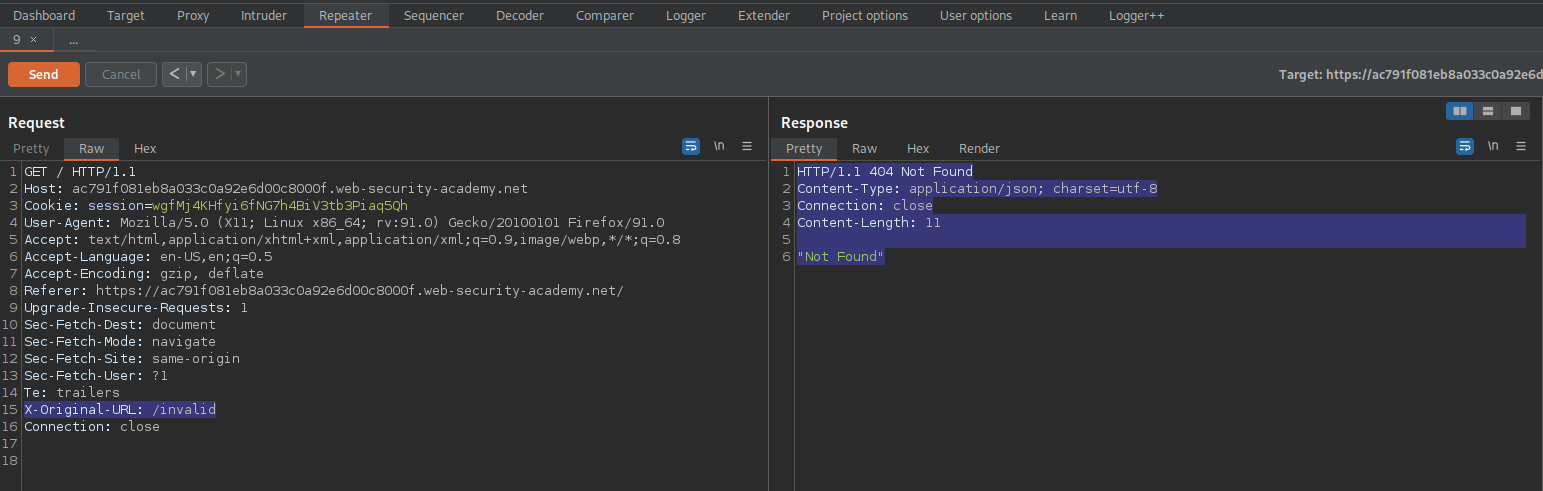Click the Content-Length: 11 response line
1543x491 pixels.
click(869, 223)
